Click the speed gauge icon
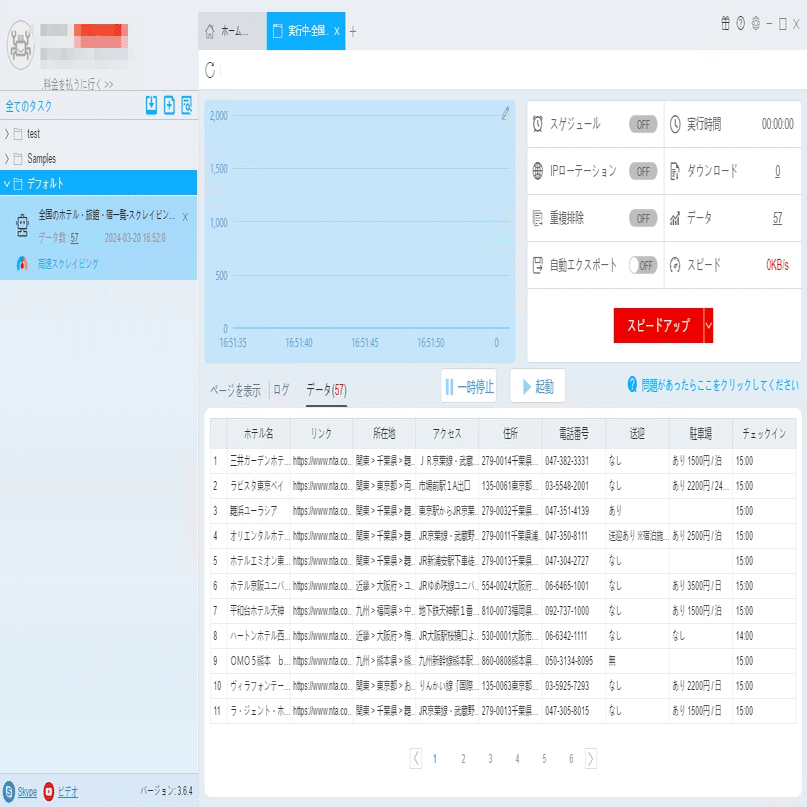 point(675,265)
